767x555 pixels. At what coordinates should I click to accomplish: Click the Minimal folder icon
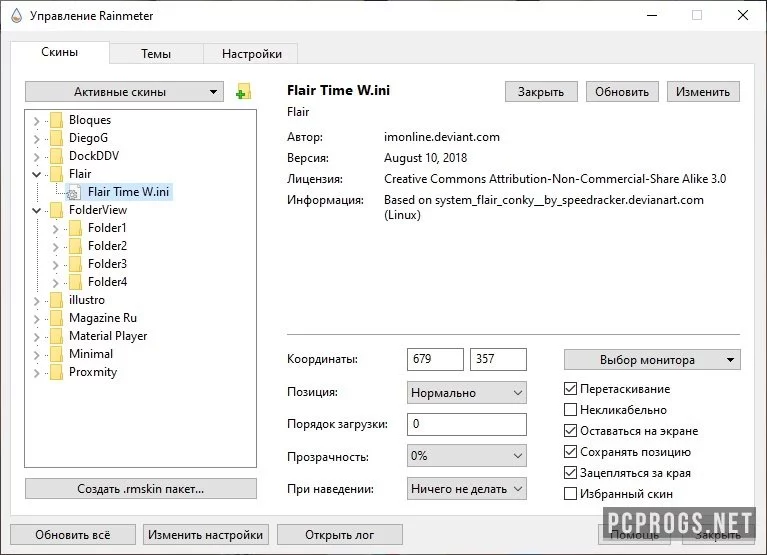(57, 355)
